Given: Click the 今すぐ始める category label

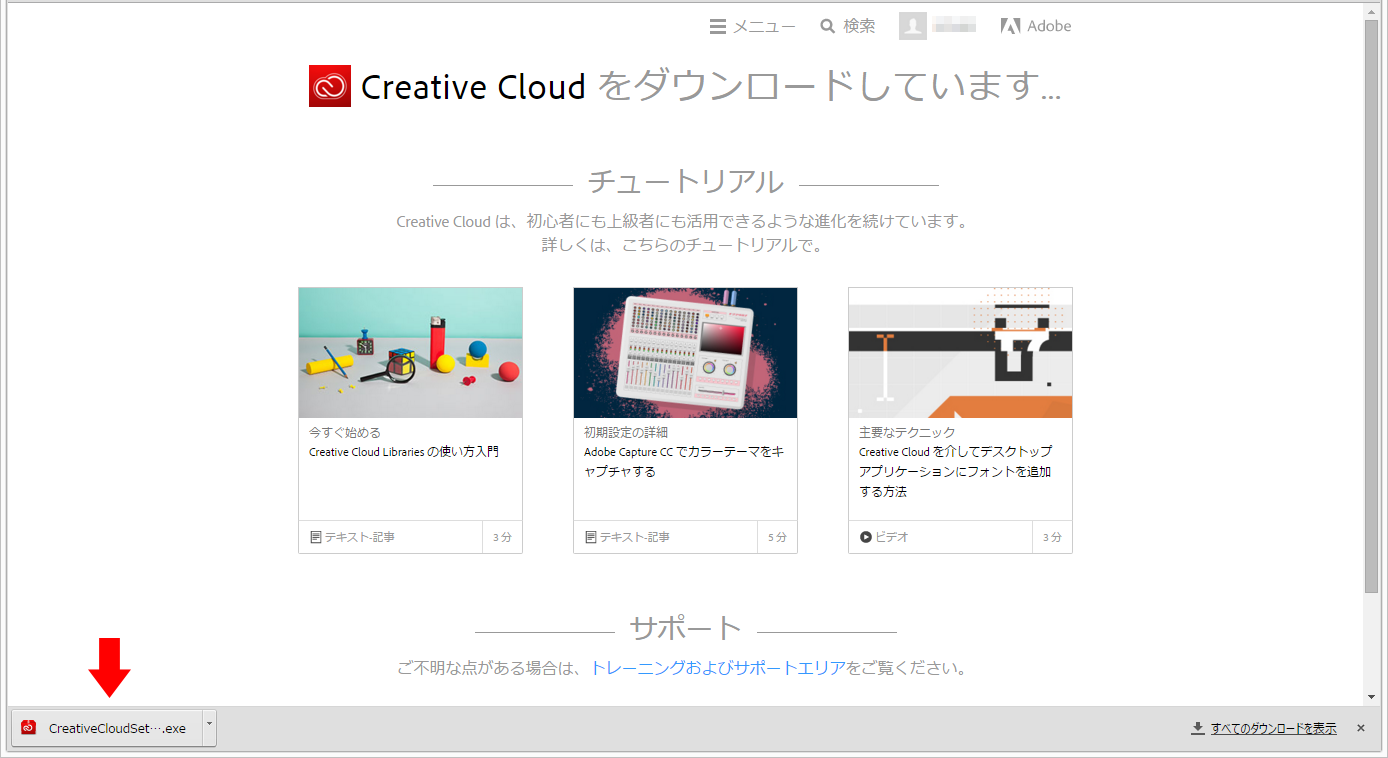Looking at the screenshot, I should click(x=345, y=432).
